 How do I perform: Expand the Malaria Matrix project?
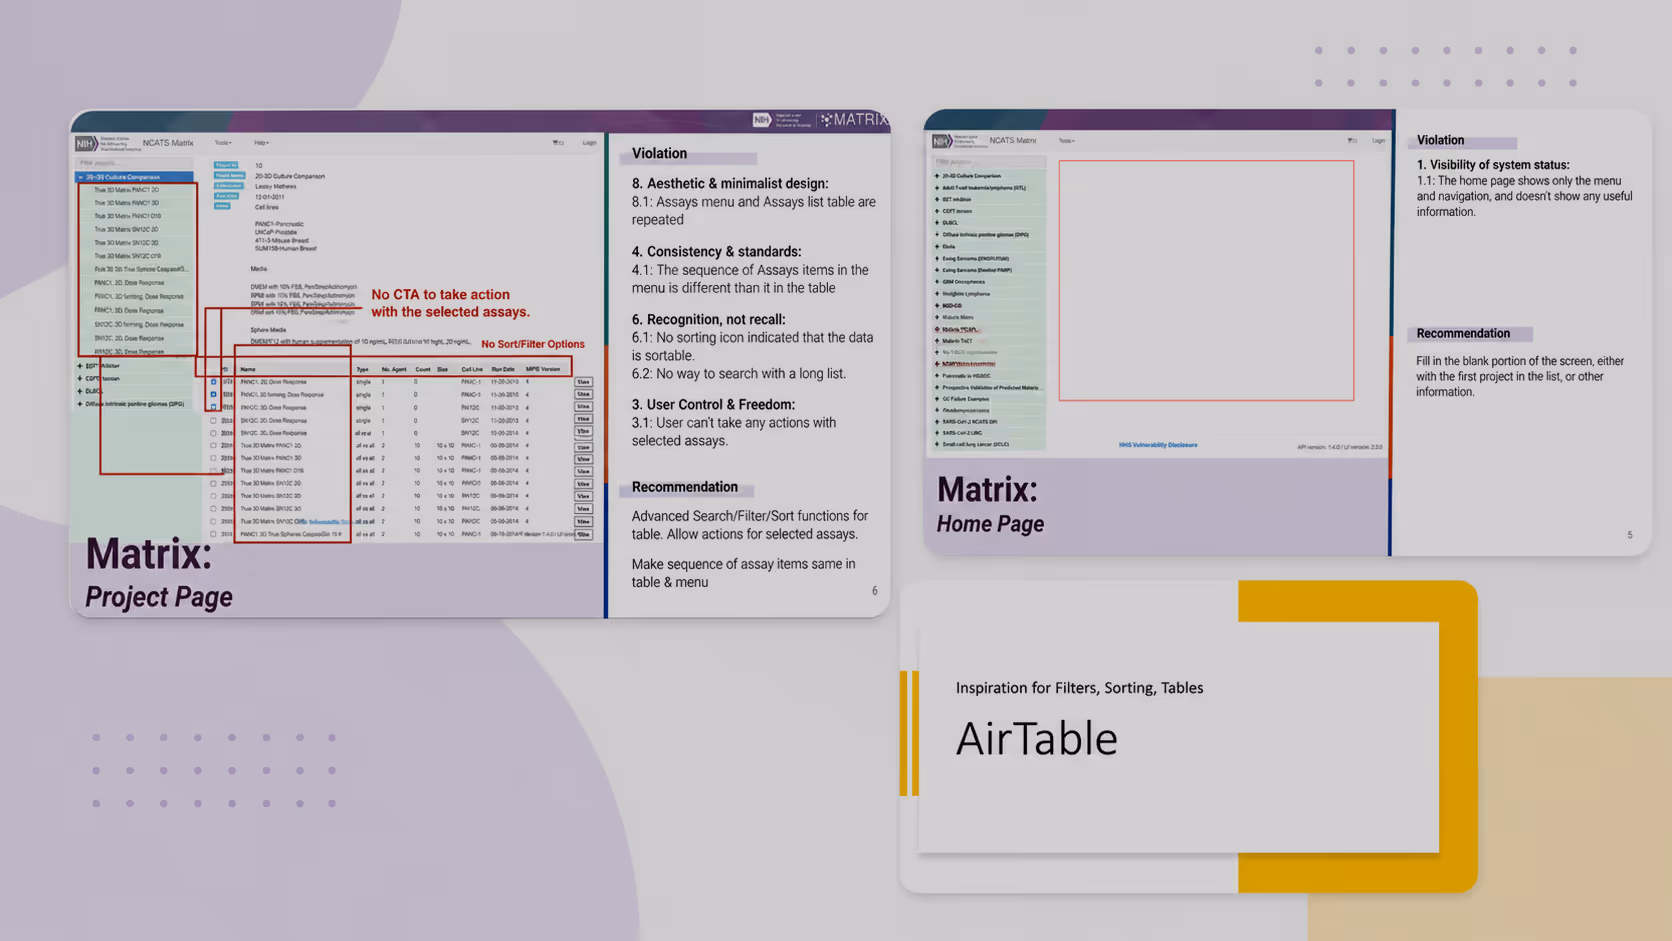point(937,317)
